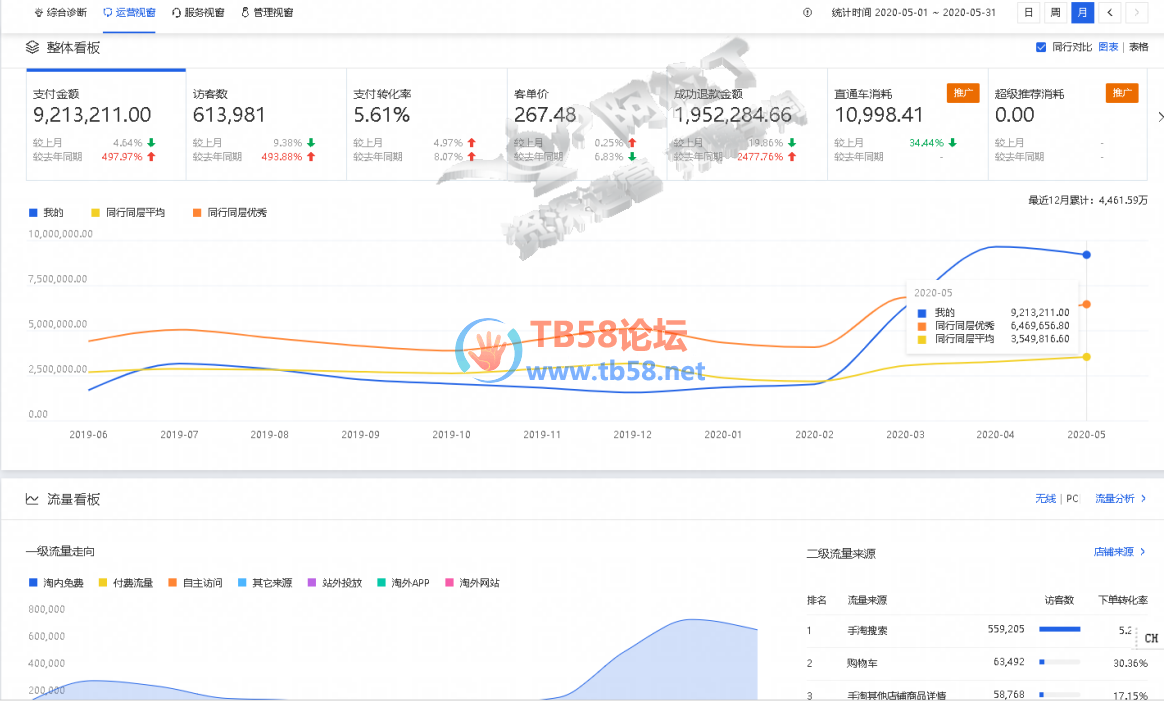The width and height of the screenshot is (1164, 702).
Task: Switch to the 运营视窗 tab
Action: click(x=129, y=13)
